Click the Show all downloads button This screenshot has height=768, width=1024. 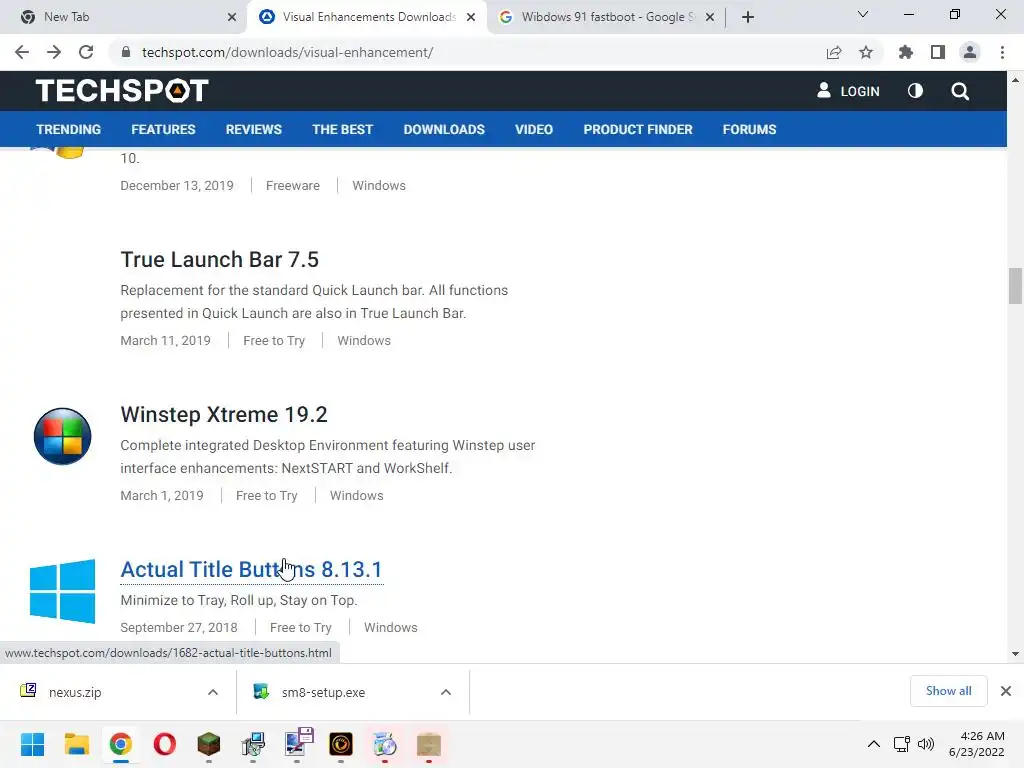(948, 691)
